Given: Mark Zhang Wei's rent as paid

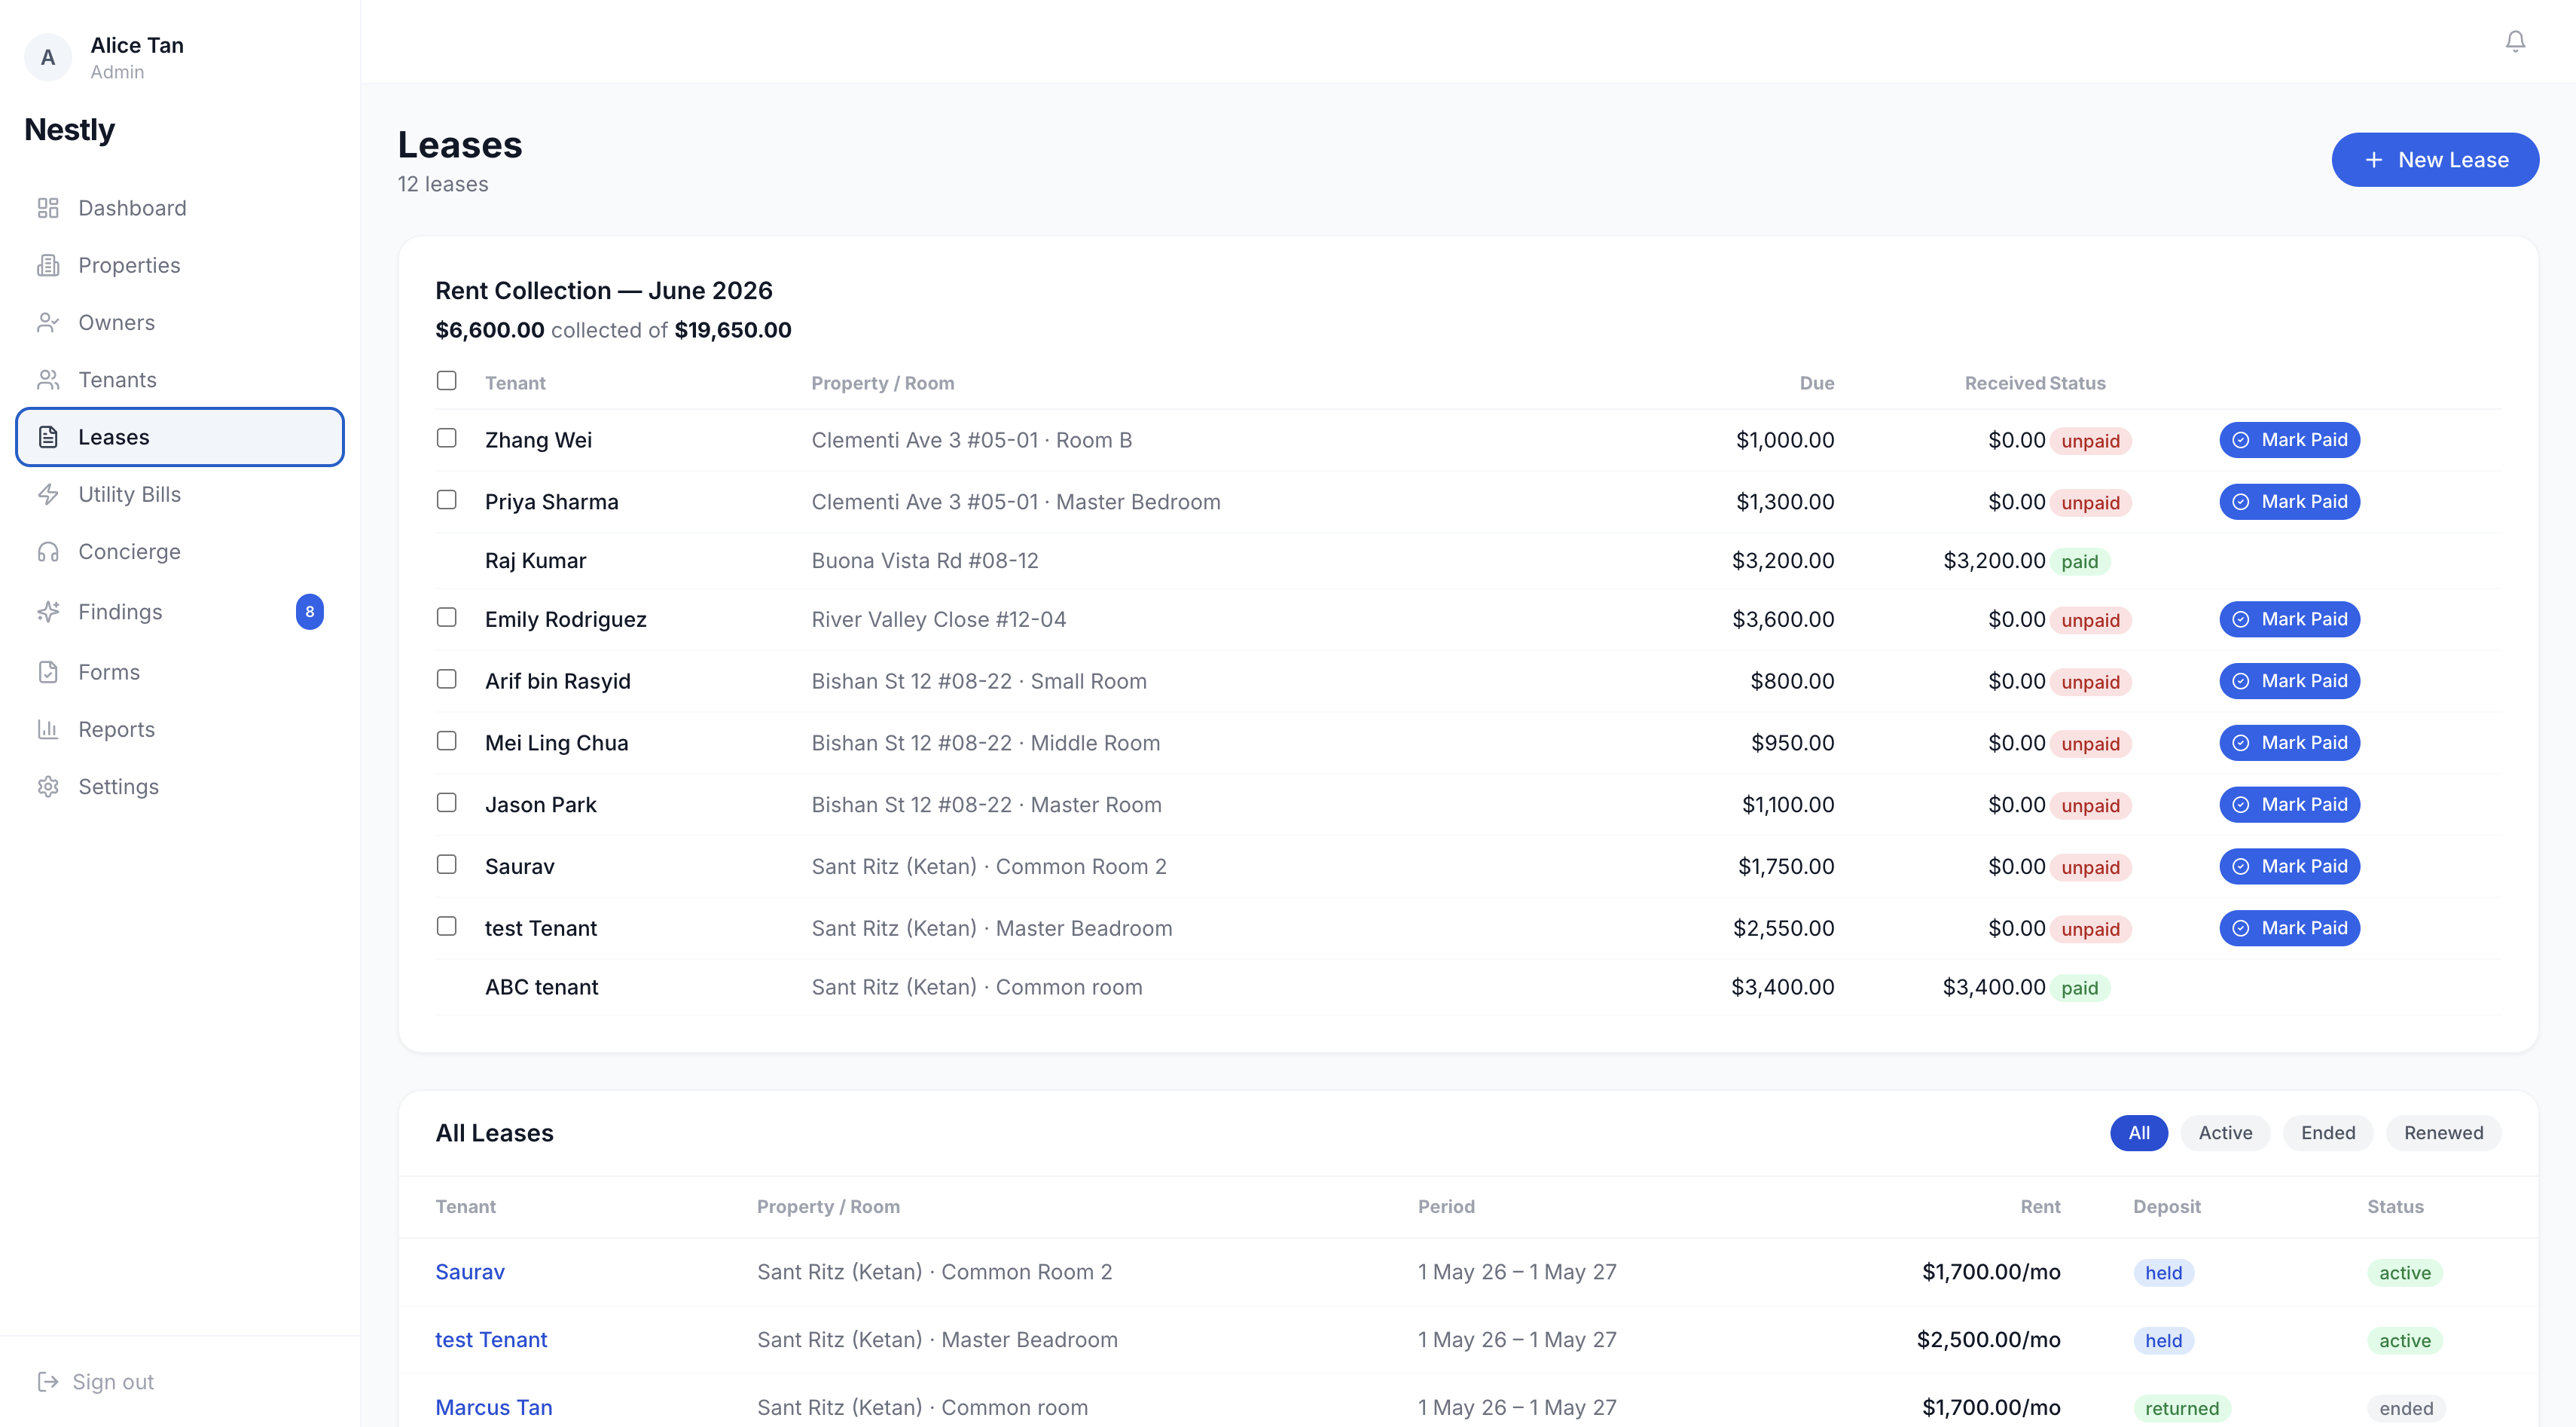Looking at the screenshot, I should tap(2289, 440).
